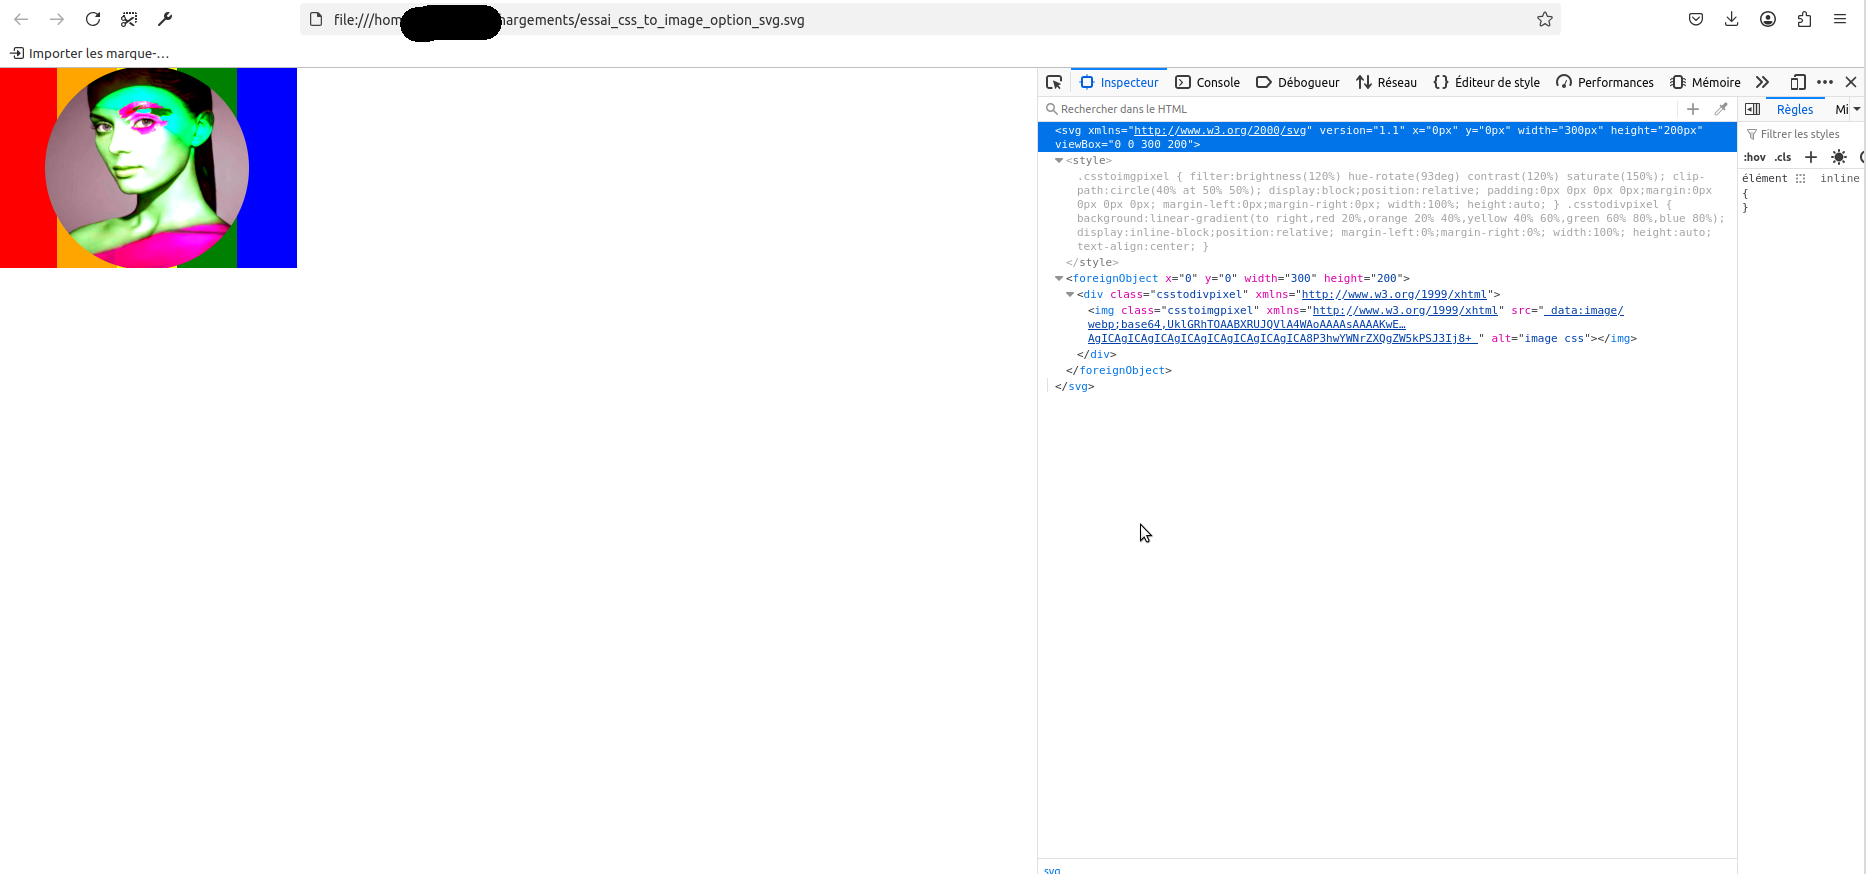Select the Règles sidebar tab

1795,109
